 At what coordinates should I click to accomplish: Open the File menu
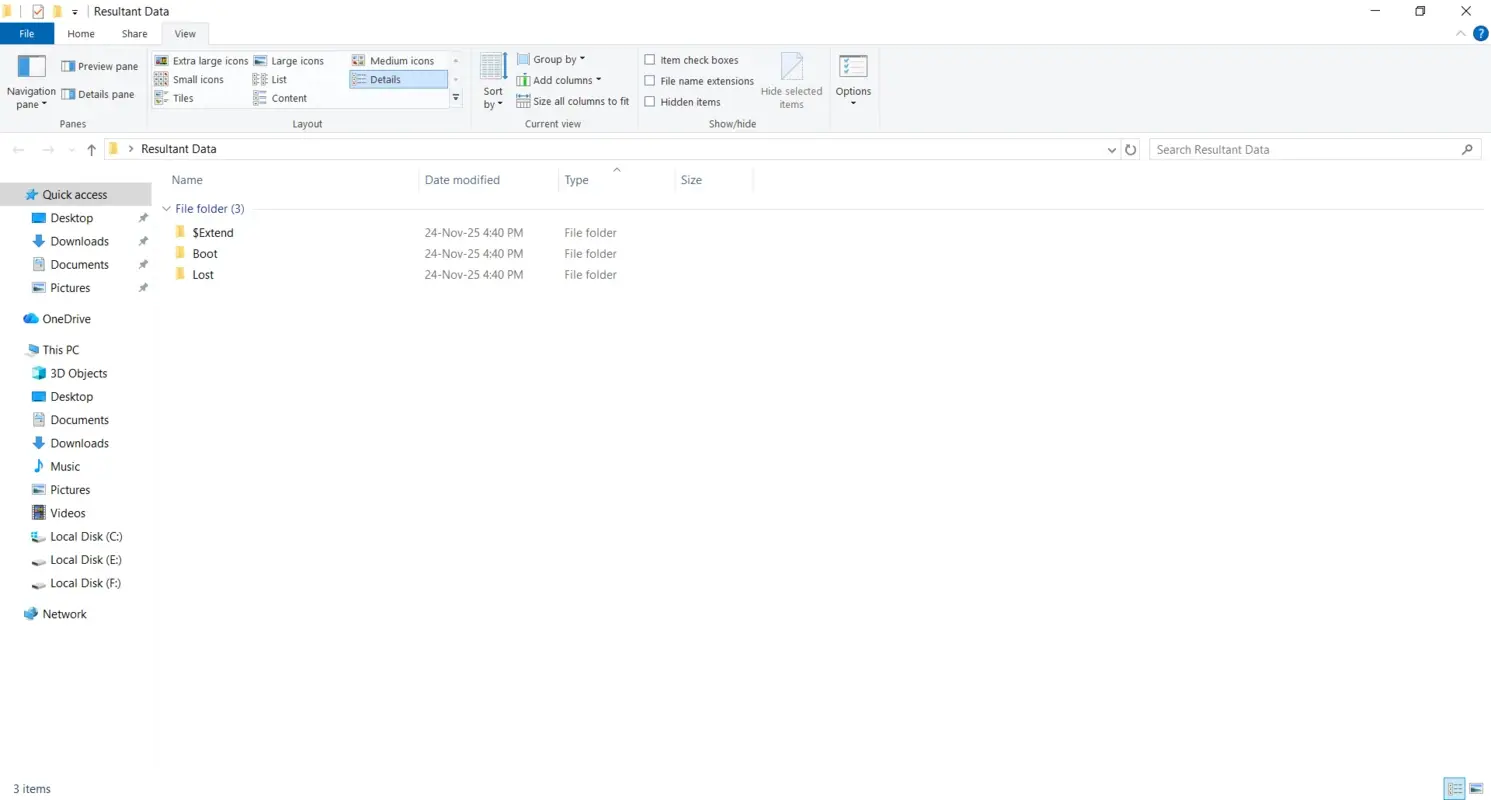[x=26, y=33]
